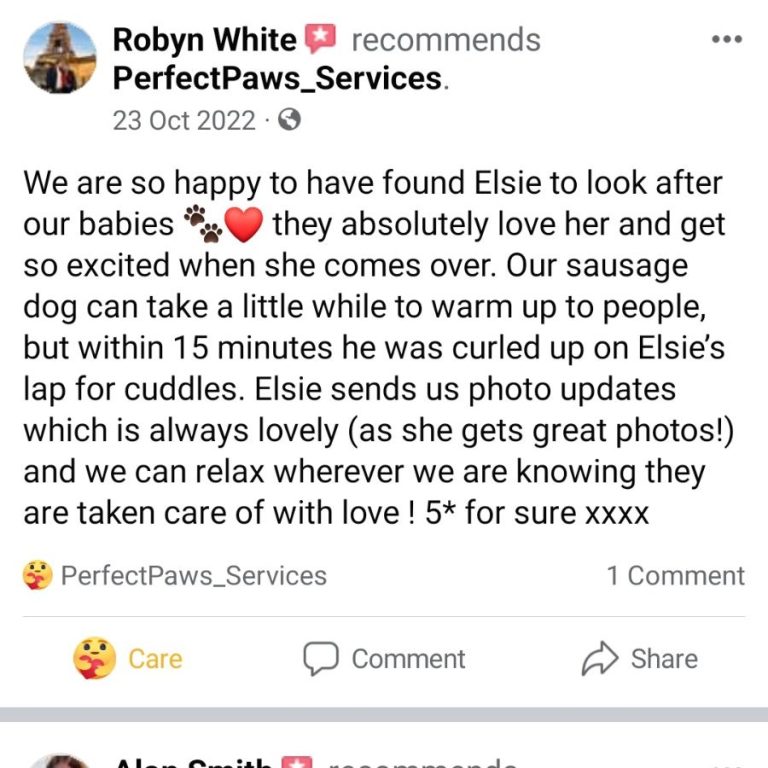
Task: Toggle the Care reaction button
Action: pos(127,658)
